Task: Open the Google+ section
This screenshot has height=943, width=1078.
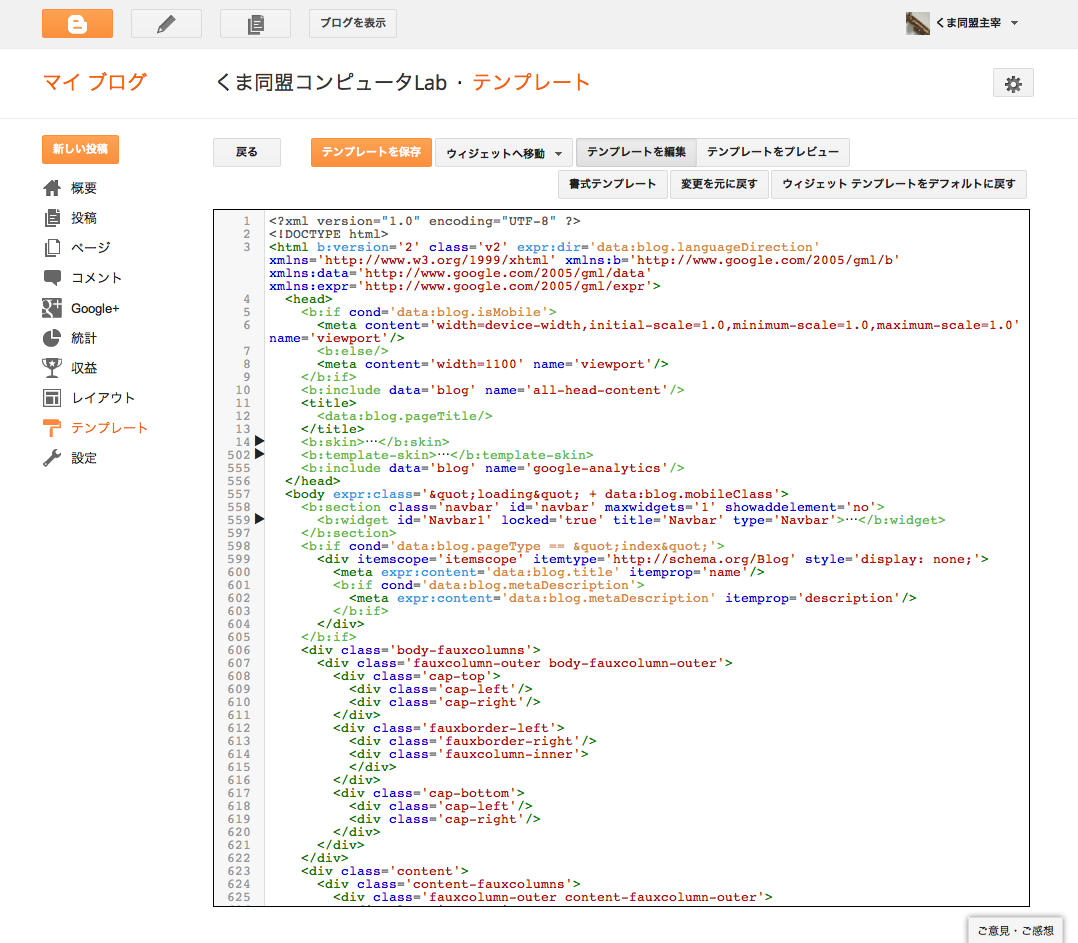Action: 96,309
